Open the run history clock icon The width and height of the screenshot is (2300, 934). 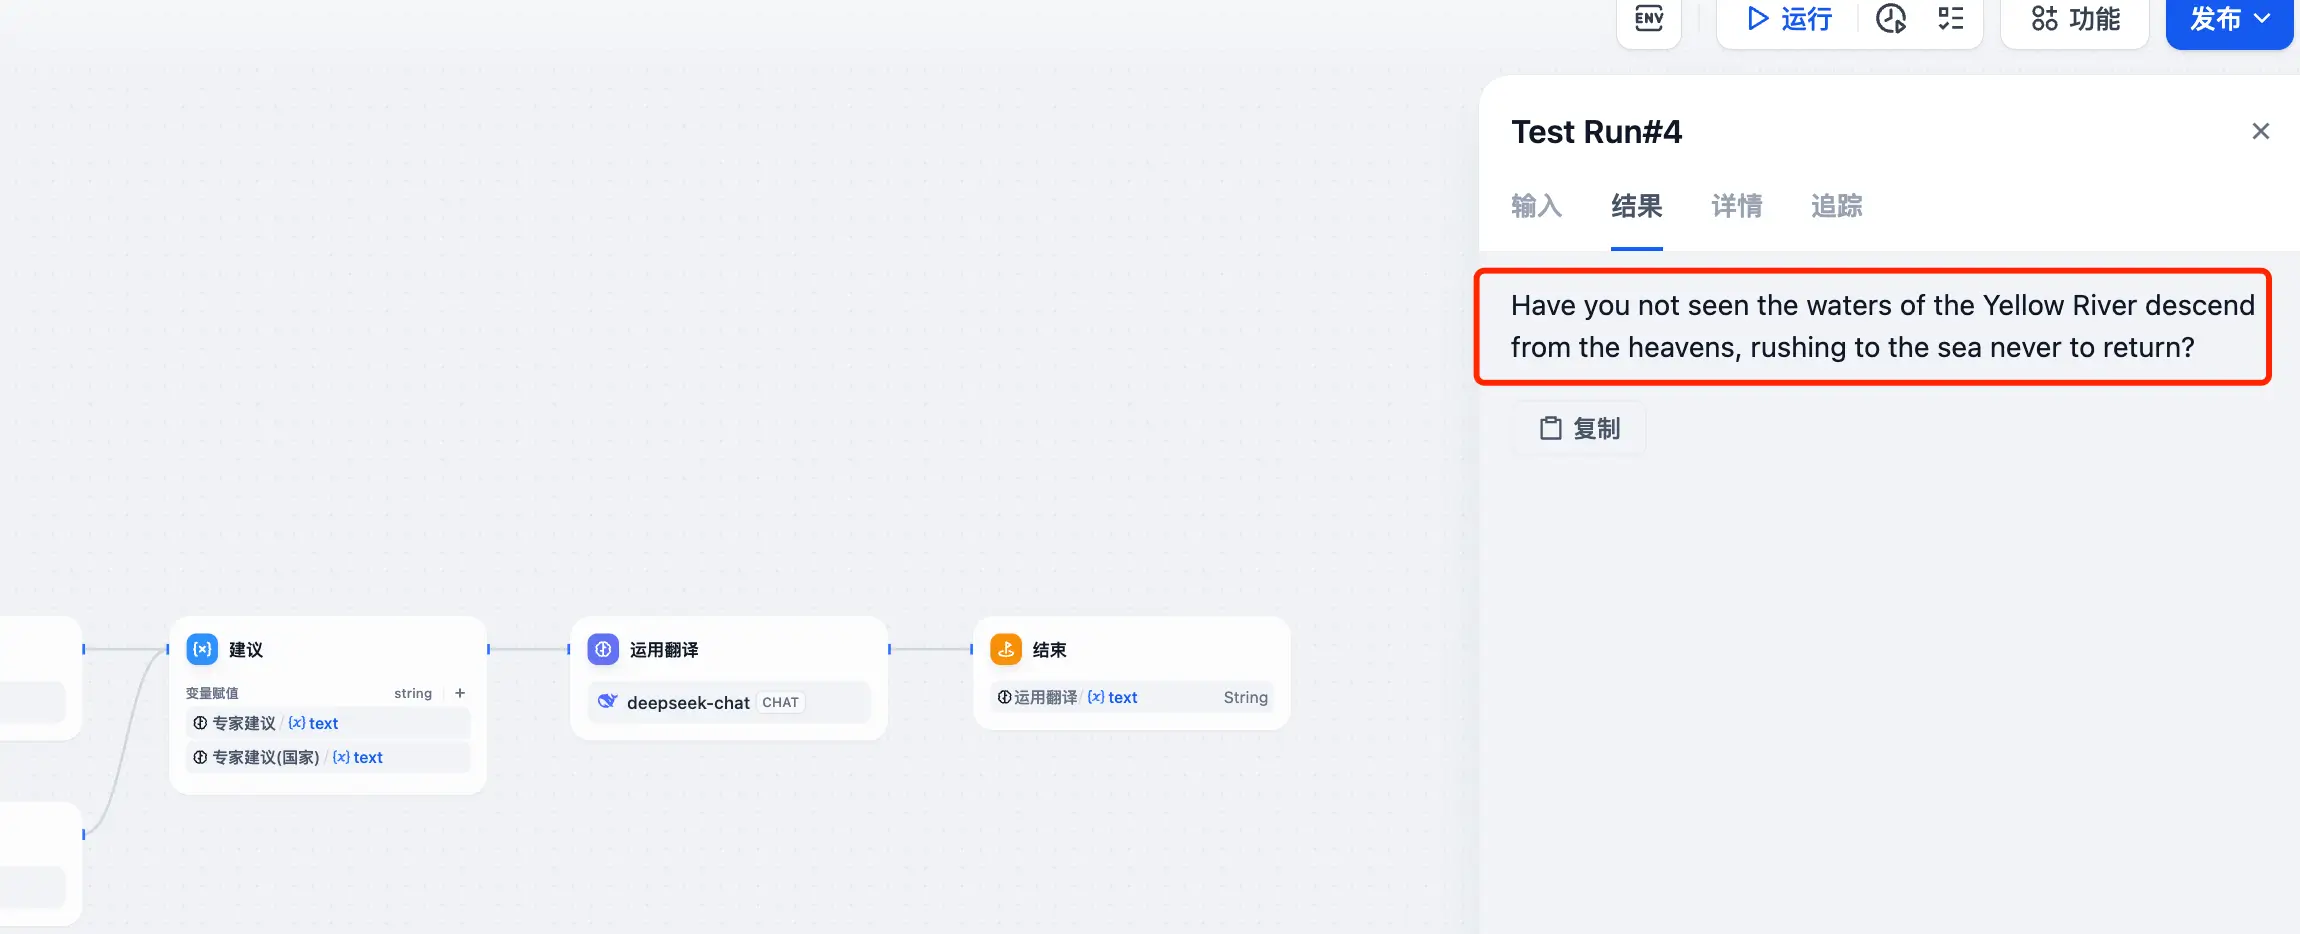tap(1890, 19)
